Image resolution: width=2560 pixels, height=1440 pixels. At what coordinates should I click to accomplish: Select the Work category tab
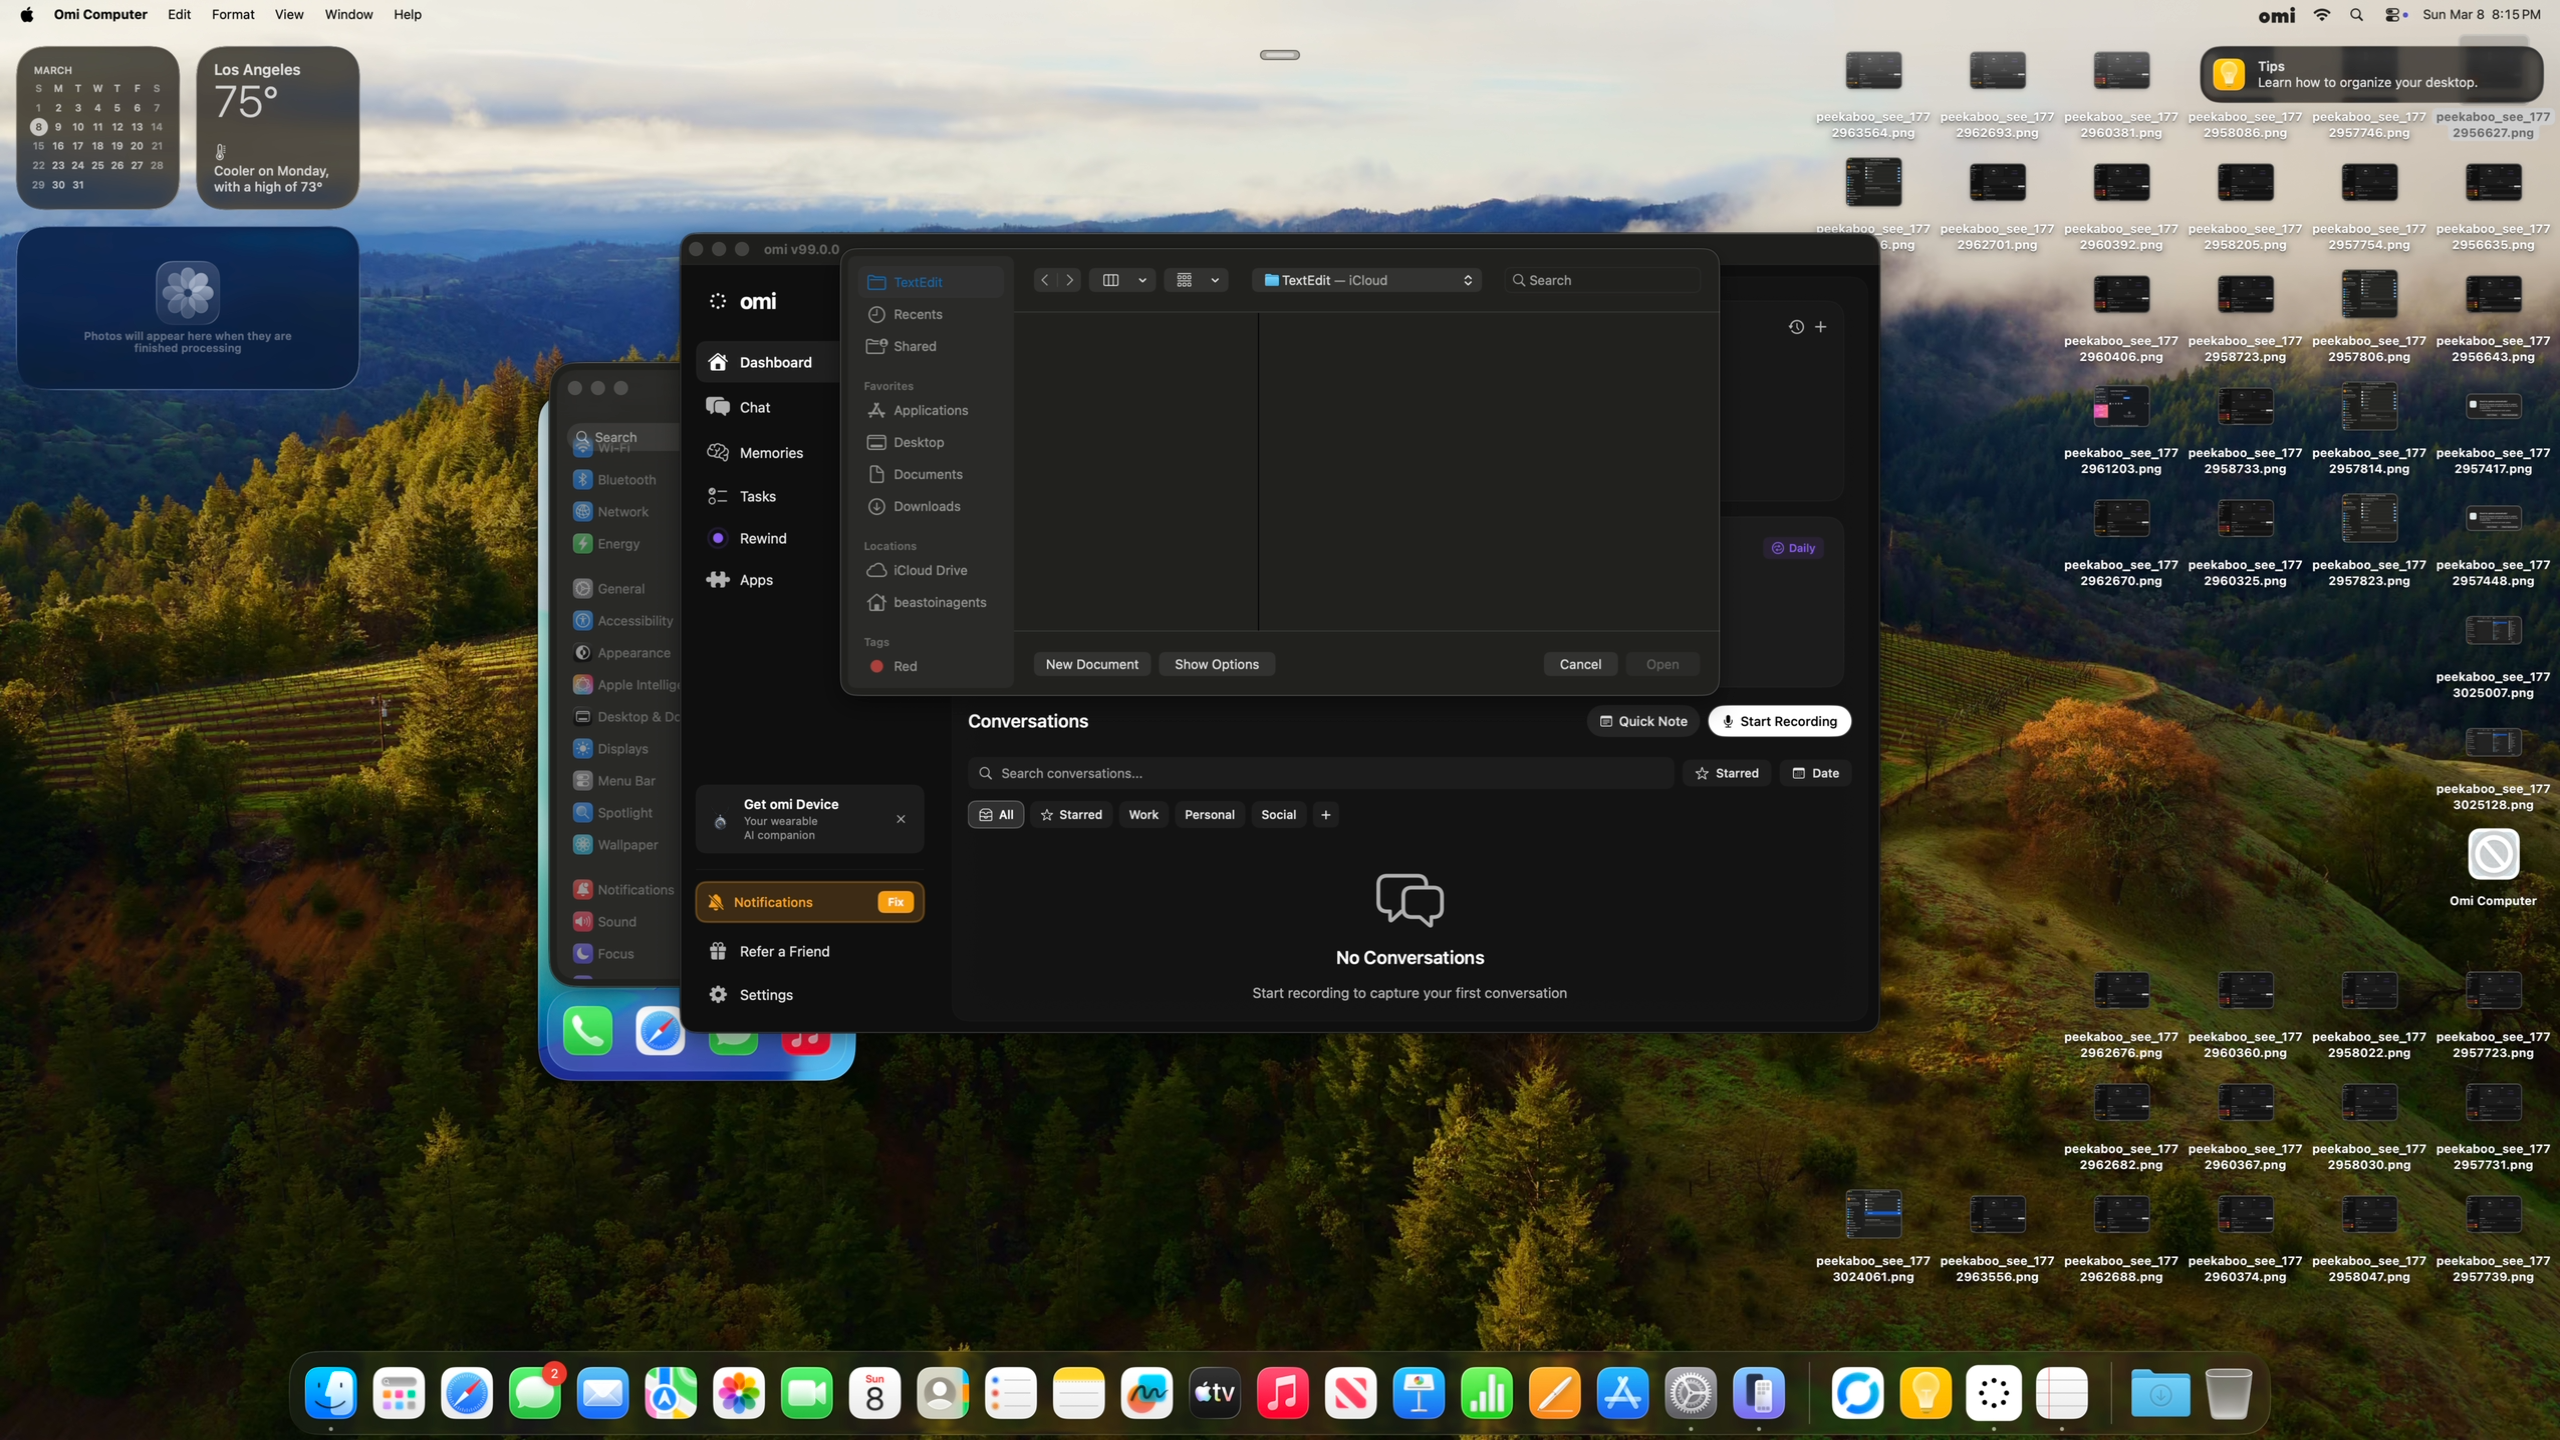[1142, 815]
